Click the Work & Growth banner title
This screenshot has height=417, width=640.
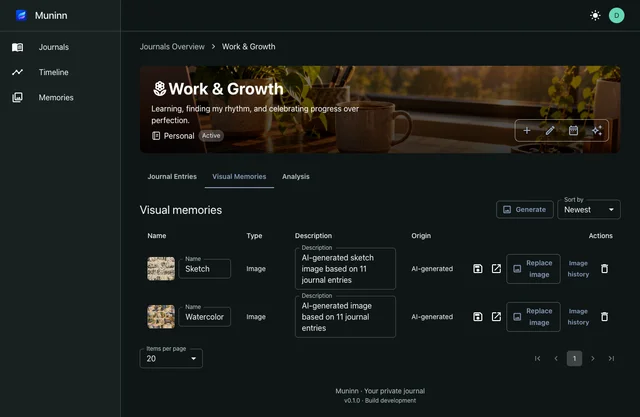(226, 89)
